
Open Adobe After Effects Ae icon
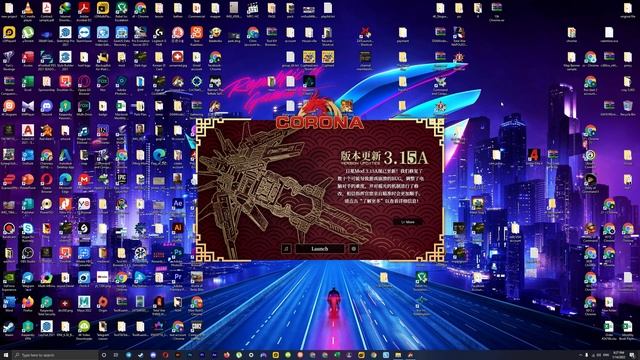(x=178, y=204)
